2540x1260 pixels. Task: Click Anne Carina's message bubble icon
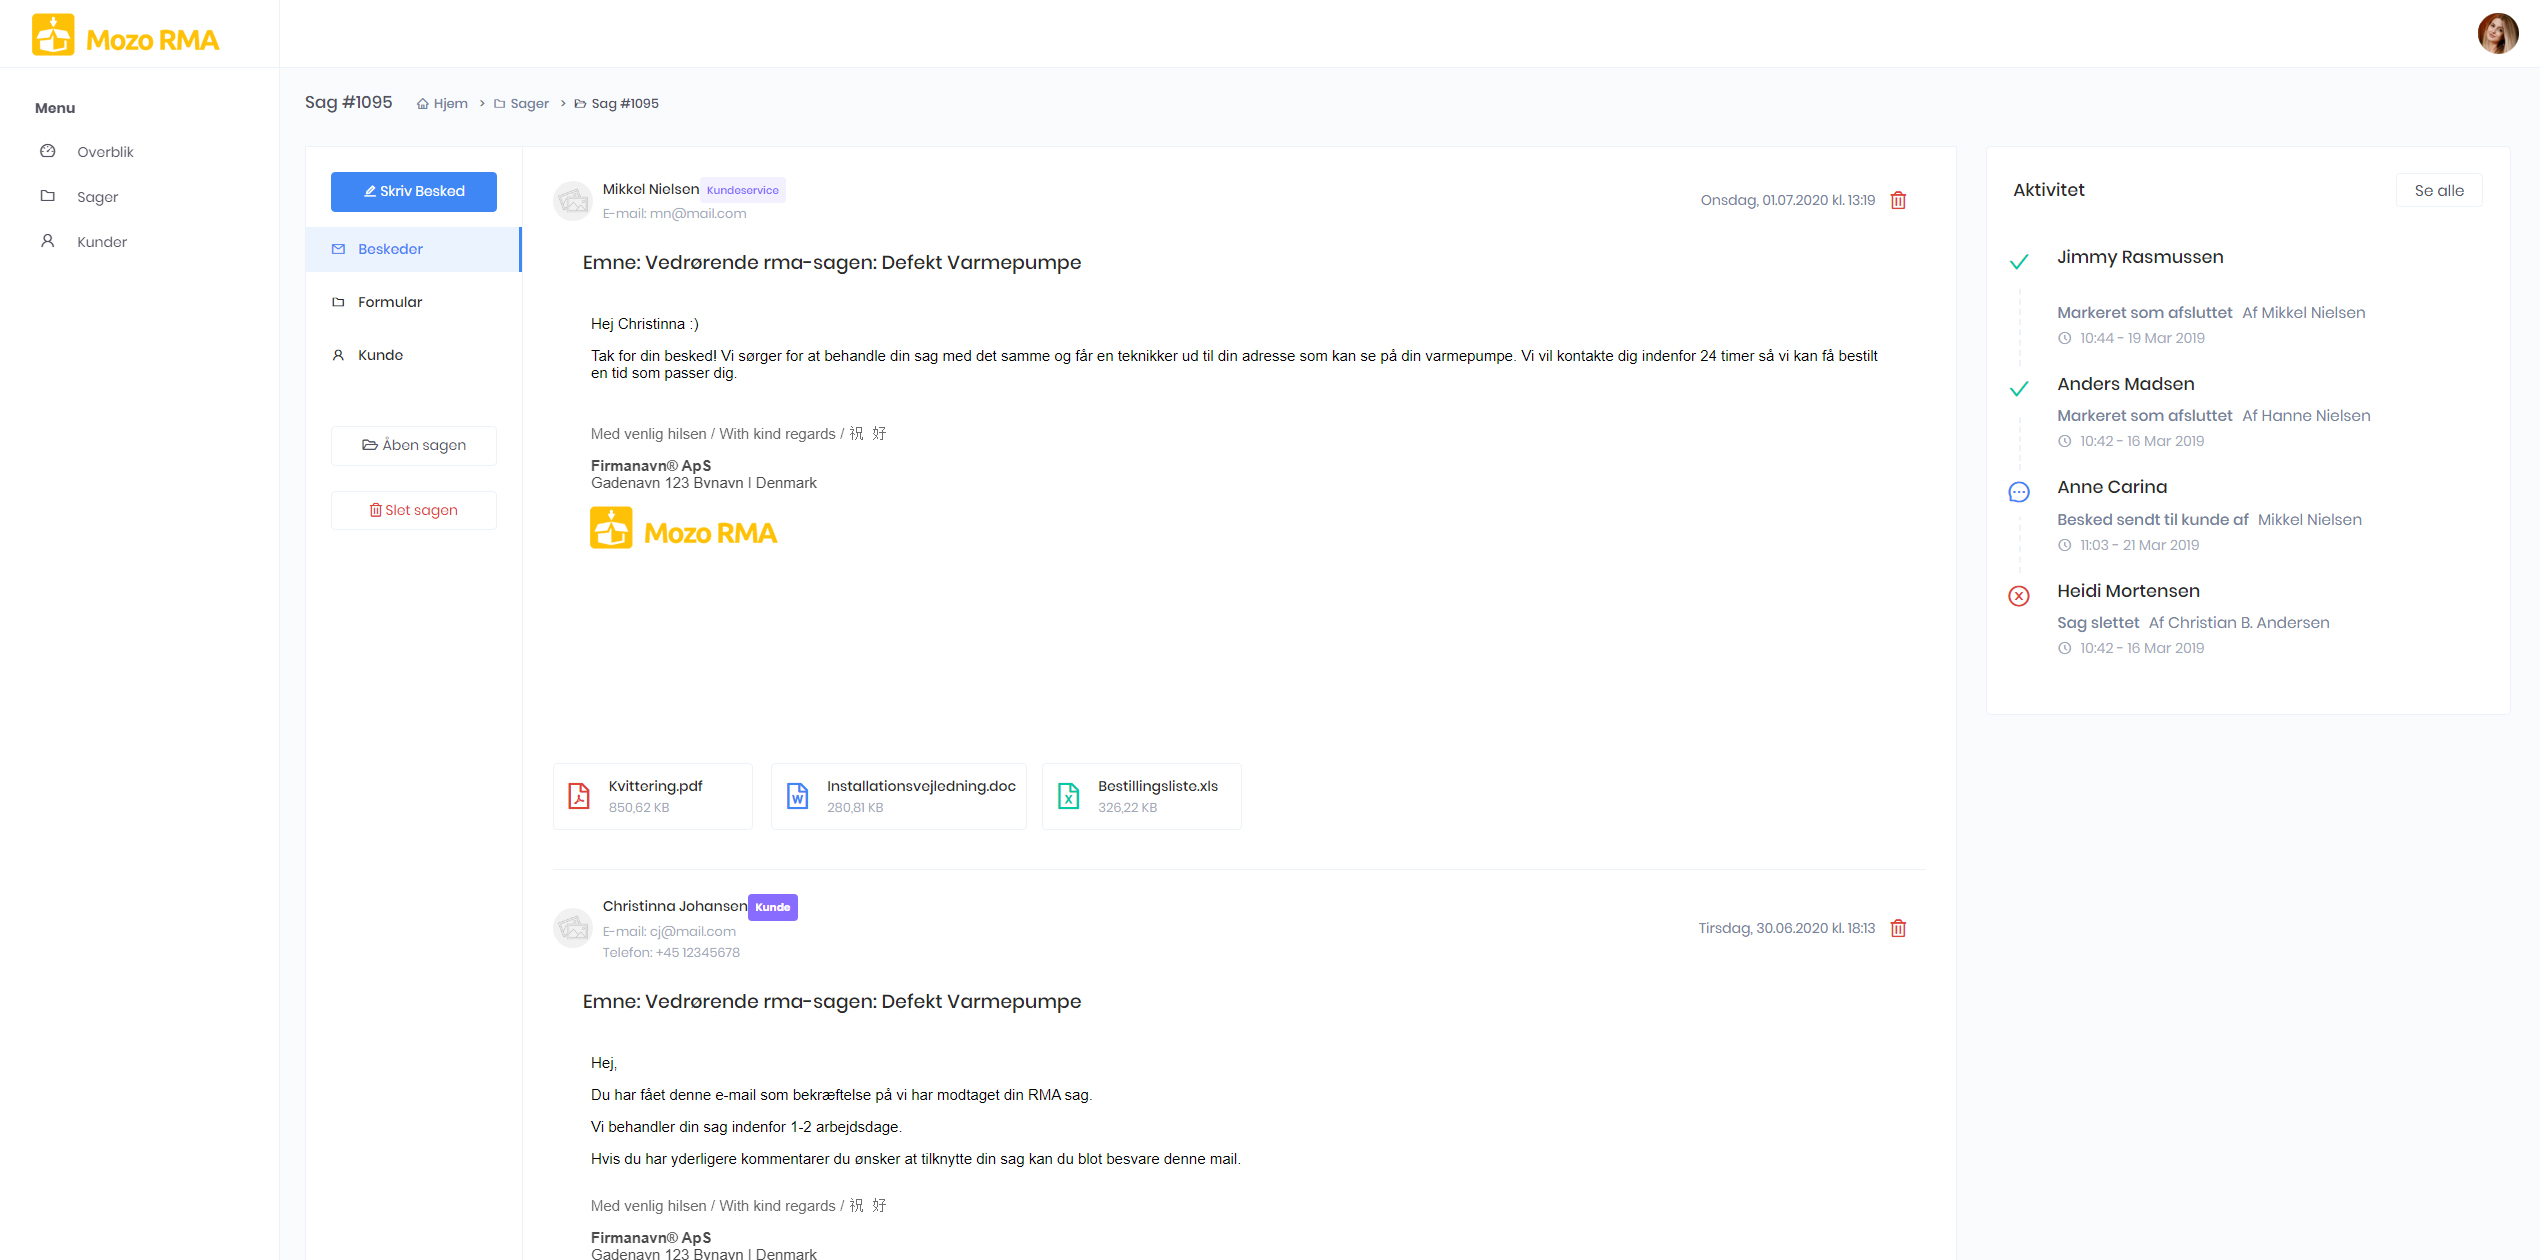click(2019, 493)
